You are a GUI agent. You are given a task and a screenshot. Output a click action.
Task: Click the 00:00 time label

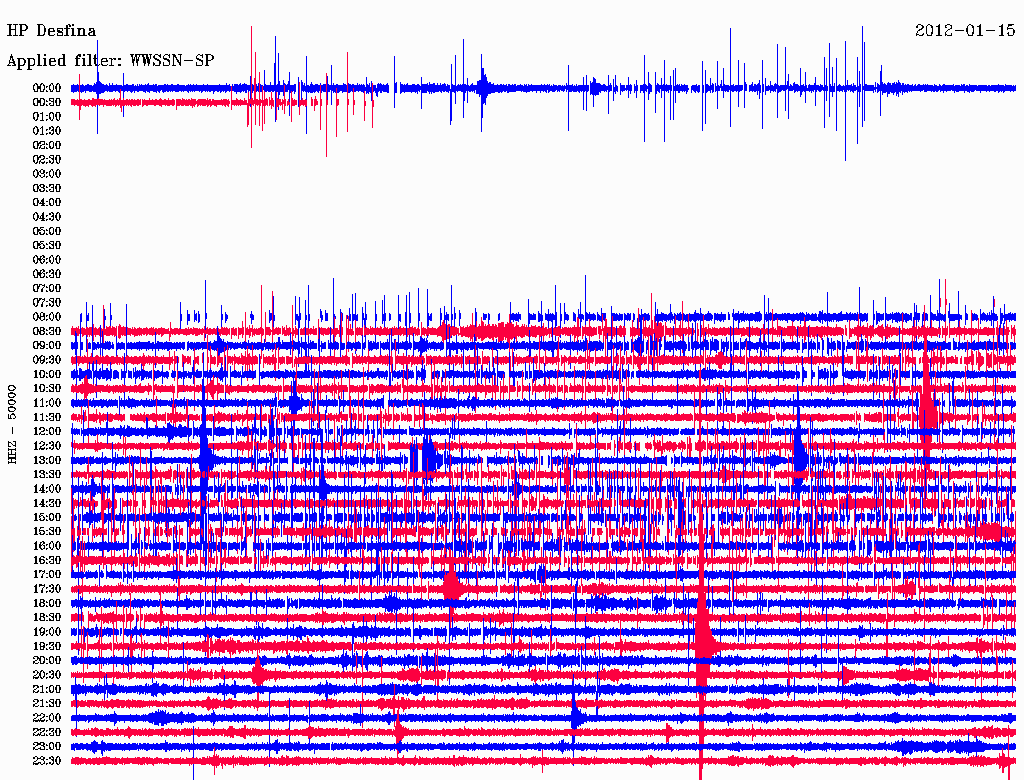[x=47, y=88]
